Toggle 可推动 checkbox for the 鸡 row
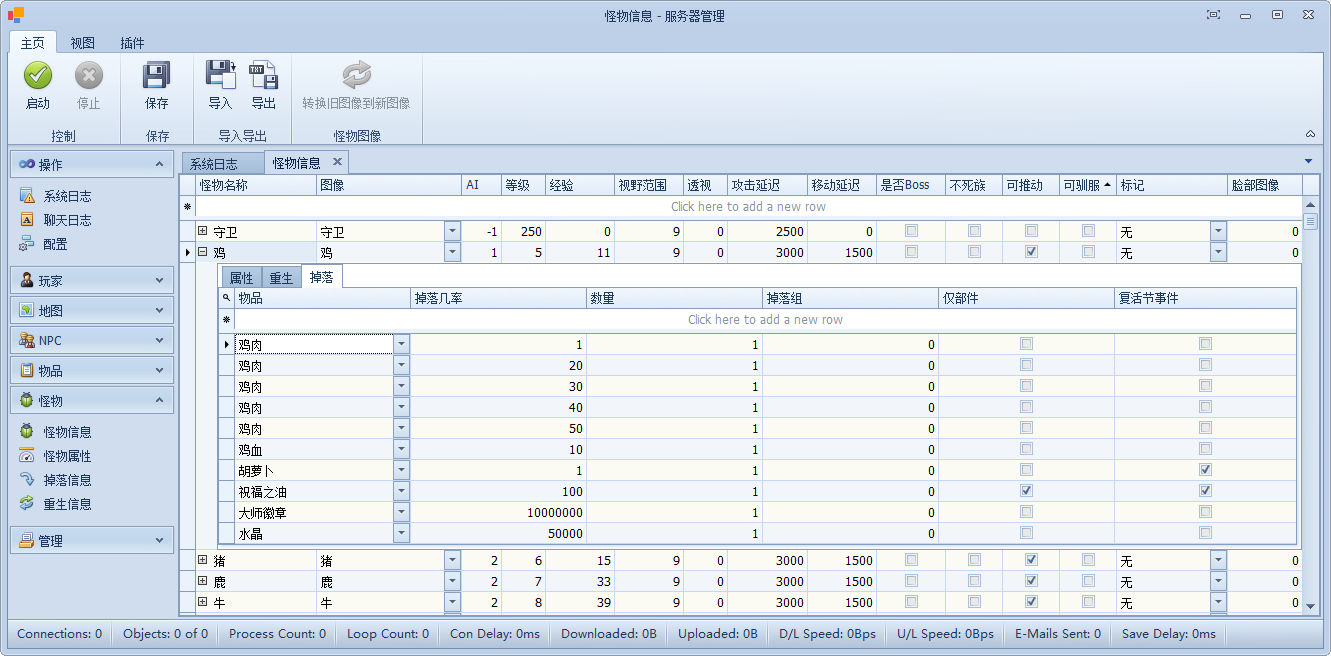 [1031, 252]
